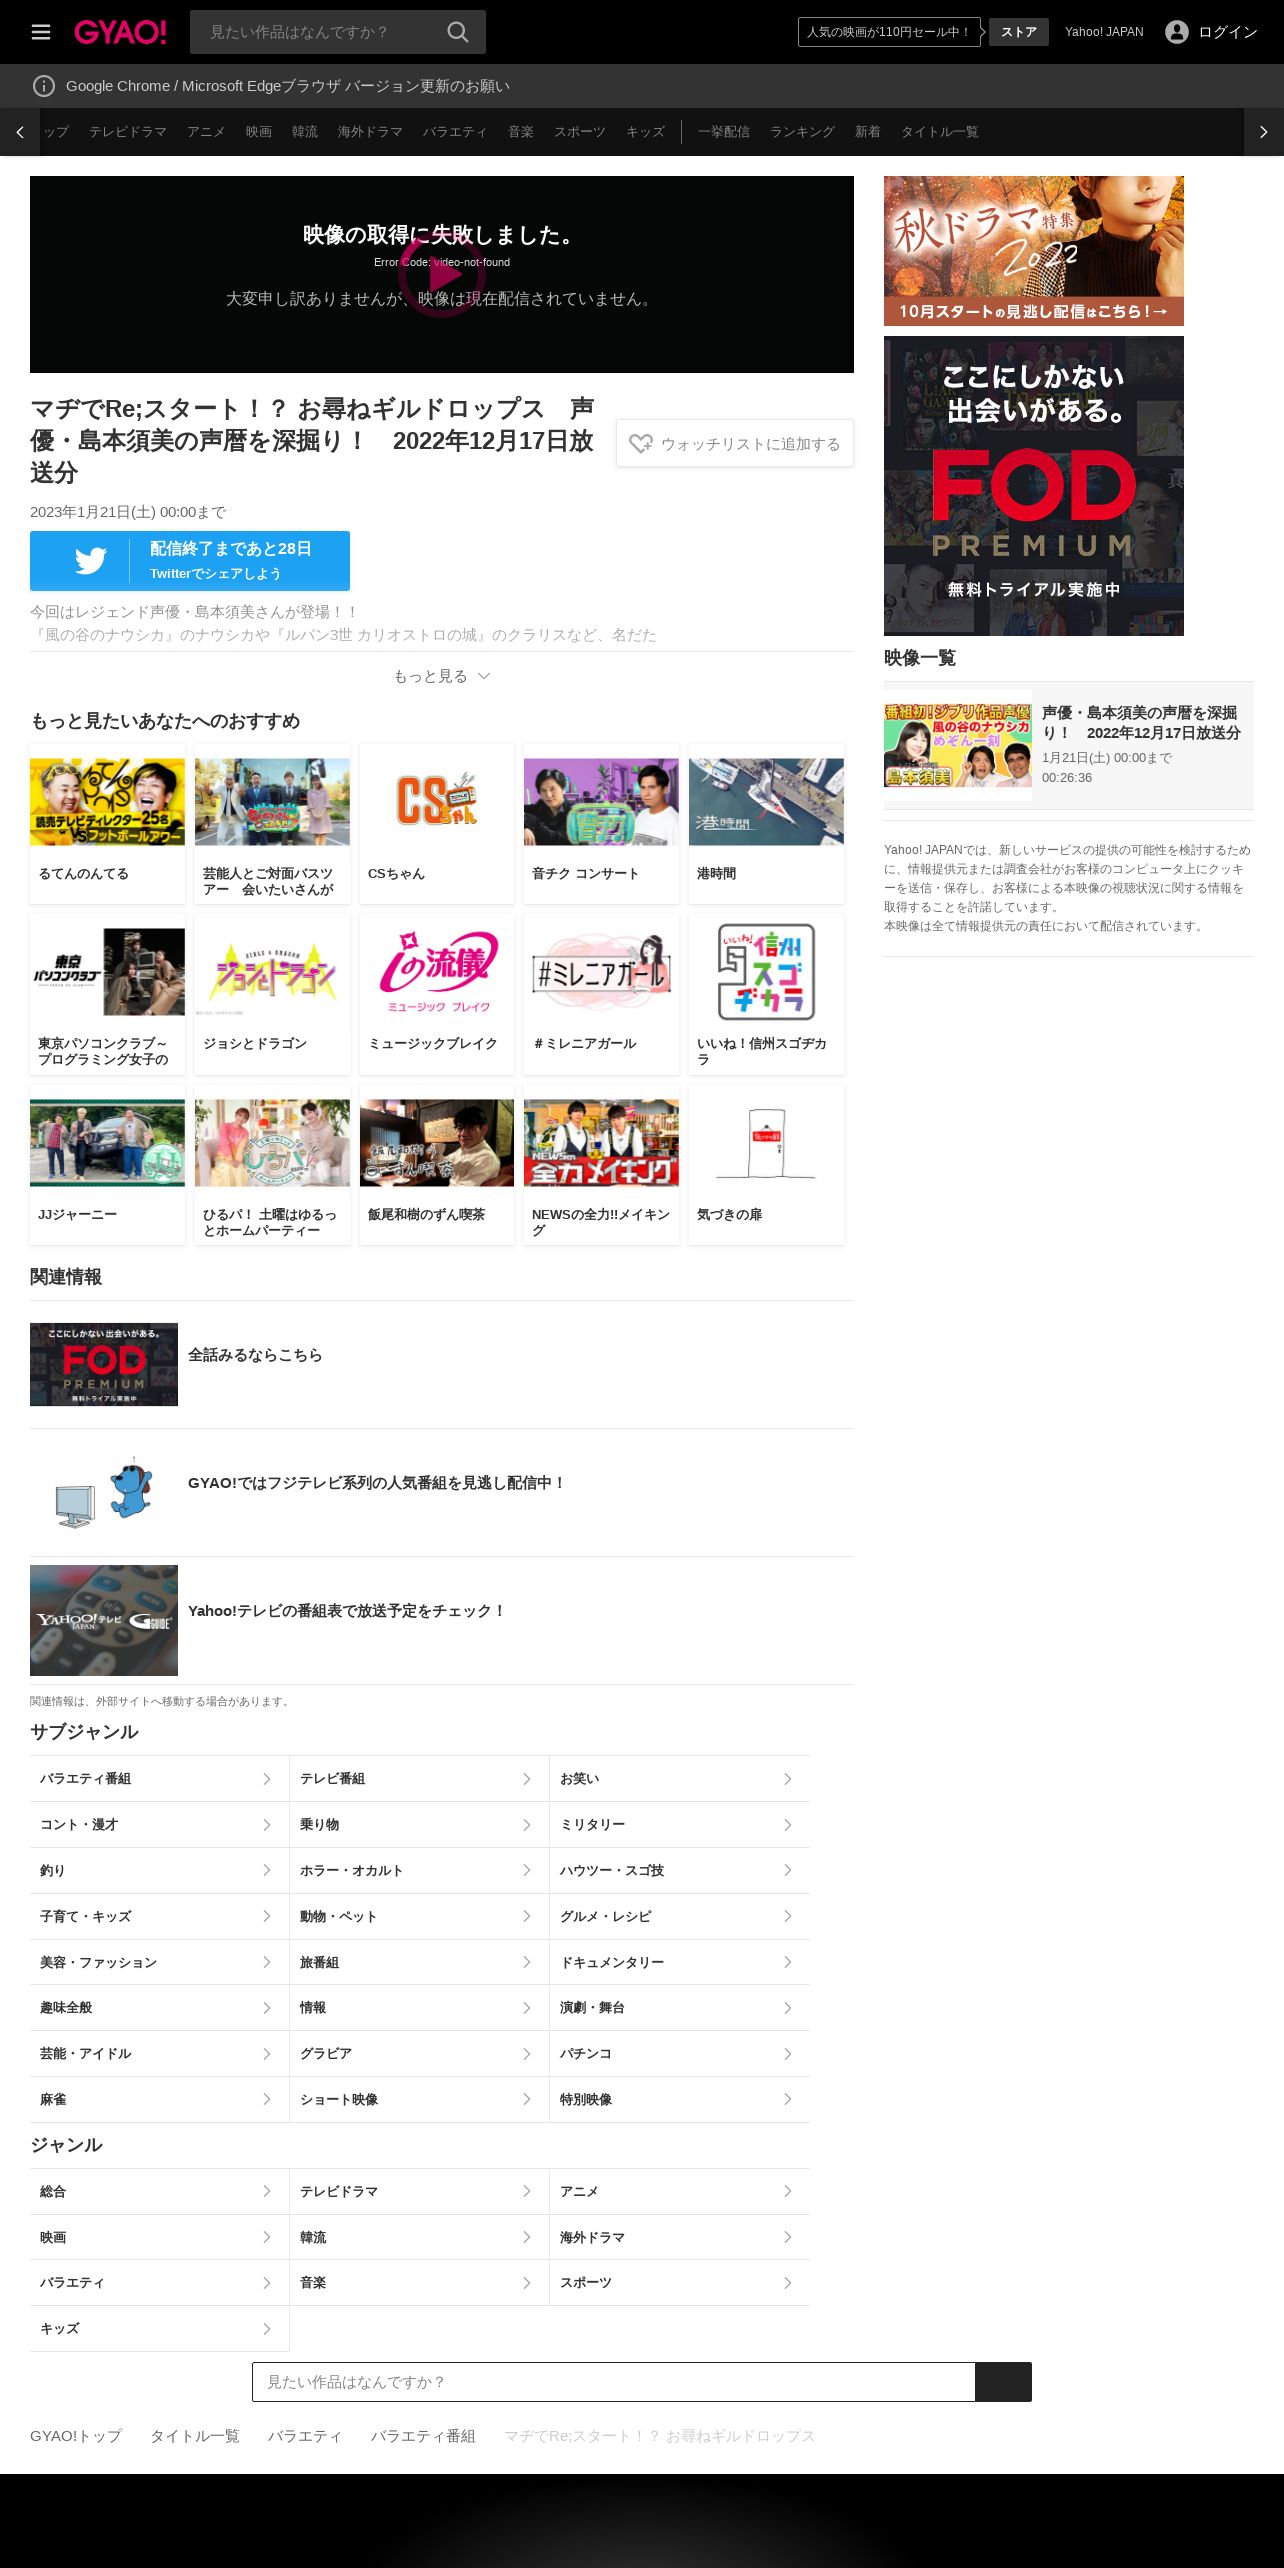Open グルメ・レシピ subgenre row
1284x2568 pixels.
[x=680, y=1916]
